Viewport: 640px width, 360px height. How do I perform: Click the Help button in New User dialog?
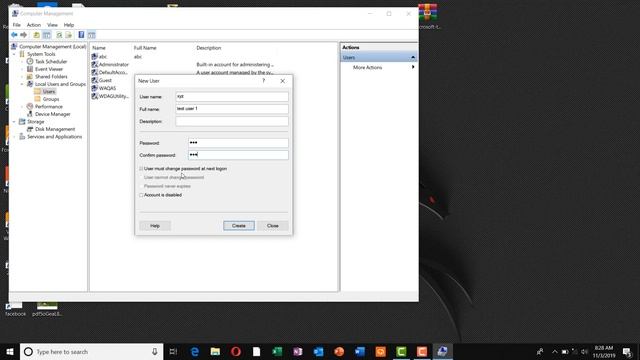point(155,226)
